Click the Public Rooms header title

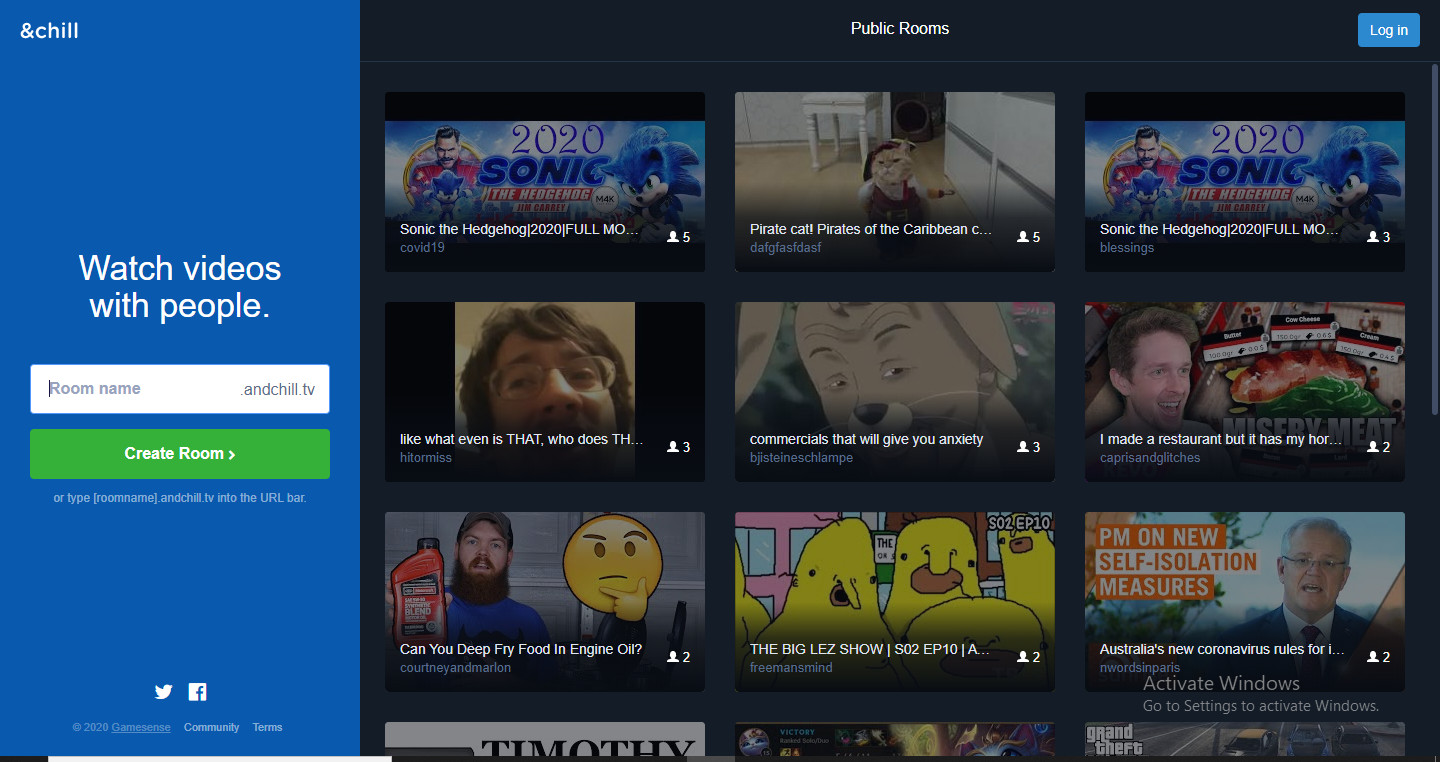pos(900,28)
